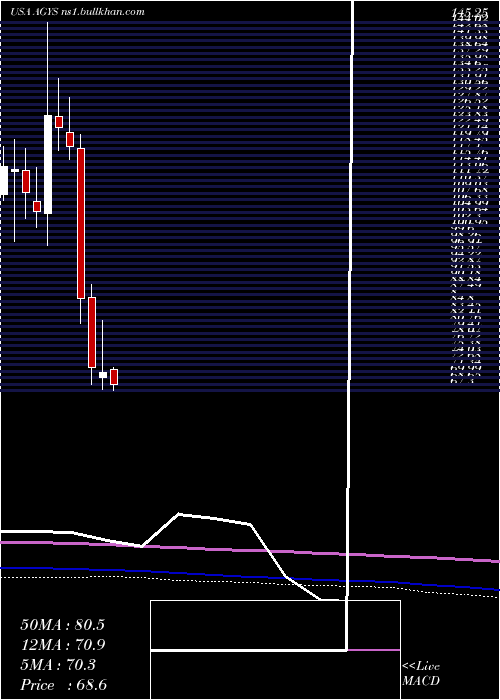Click the '<<Live MACD' label
The height and width of the screenshot is (700, 500).
tap(421, 674)
